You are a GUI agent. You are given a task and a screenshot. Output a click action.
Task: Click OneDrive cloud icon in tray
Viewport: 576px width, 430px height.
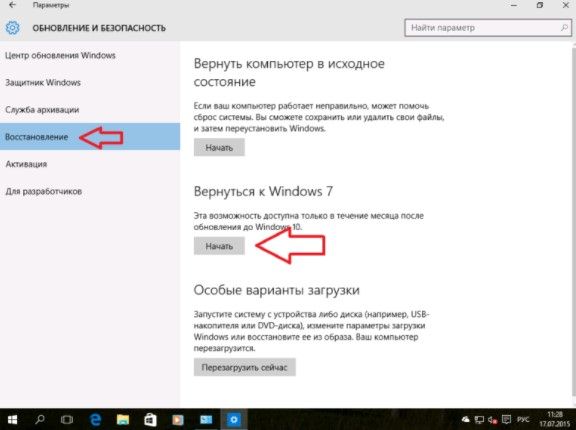pyautogui.click(x=465, y=419)
